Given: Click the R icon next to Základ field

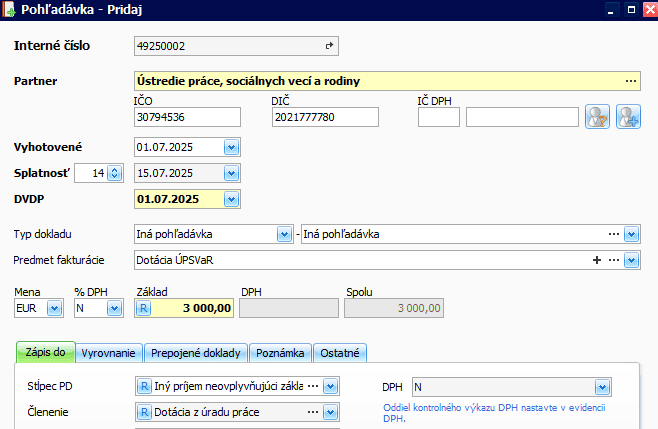Looking at the screenshot, I should coord(143,309).
